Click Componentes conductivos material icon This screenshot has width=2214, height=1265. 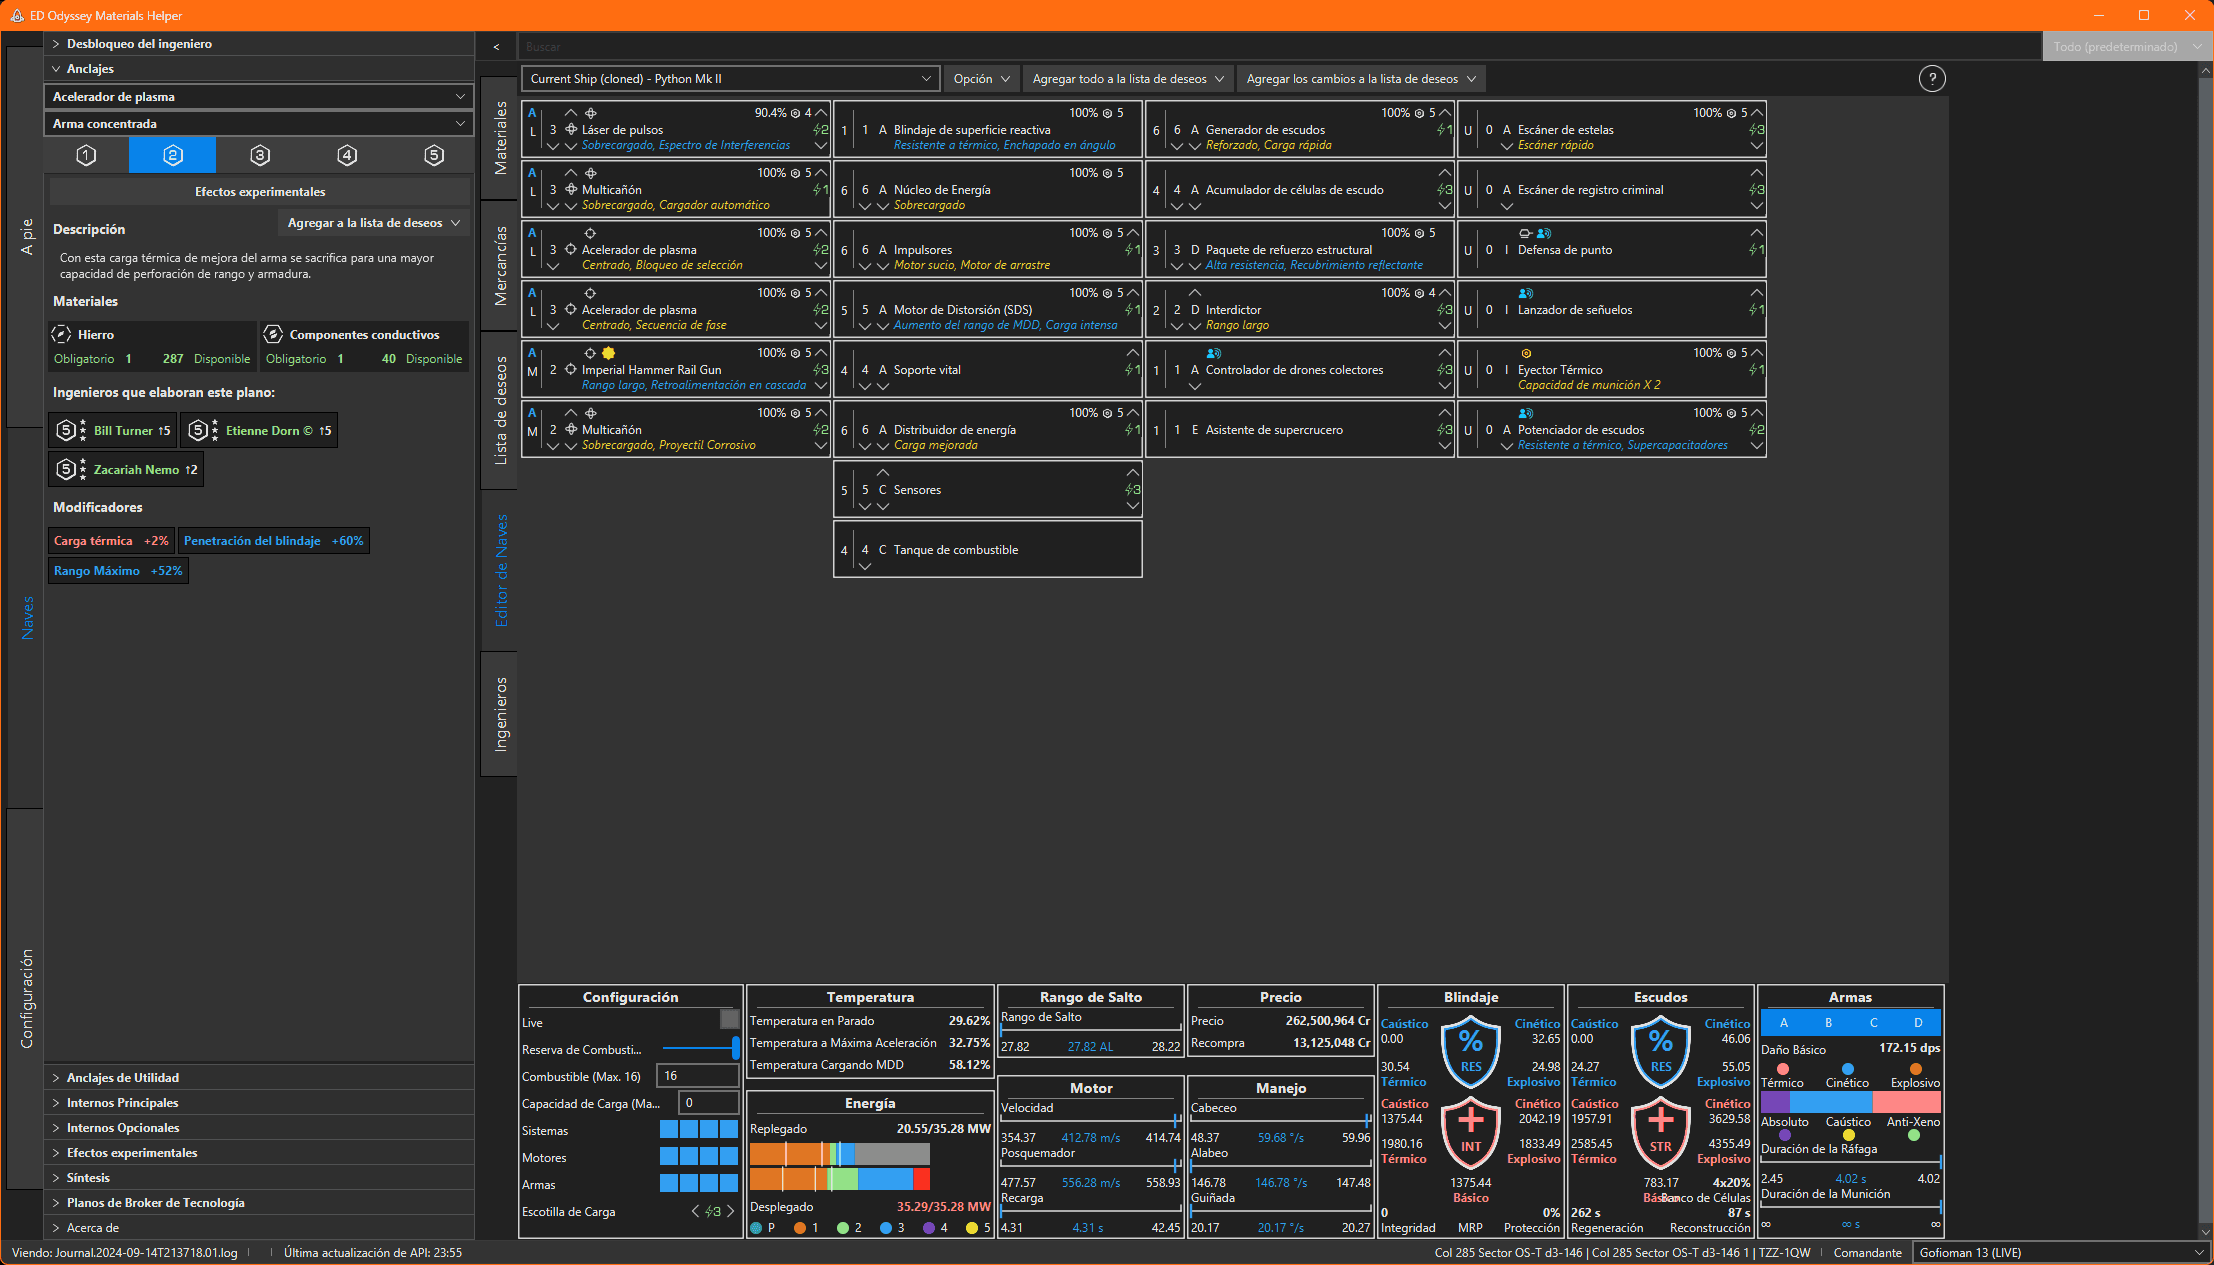click(x=273, y=334)
